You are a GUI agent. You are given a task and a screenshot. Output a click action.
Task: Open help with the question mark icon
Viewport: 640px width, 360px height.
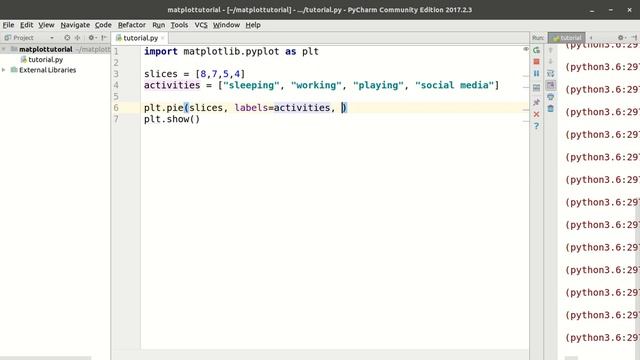[536, 126]
